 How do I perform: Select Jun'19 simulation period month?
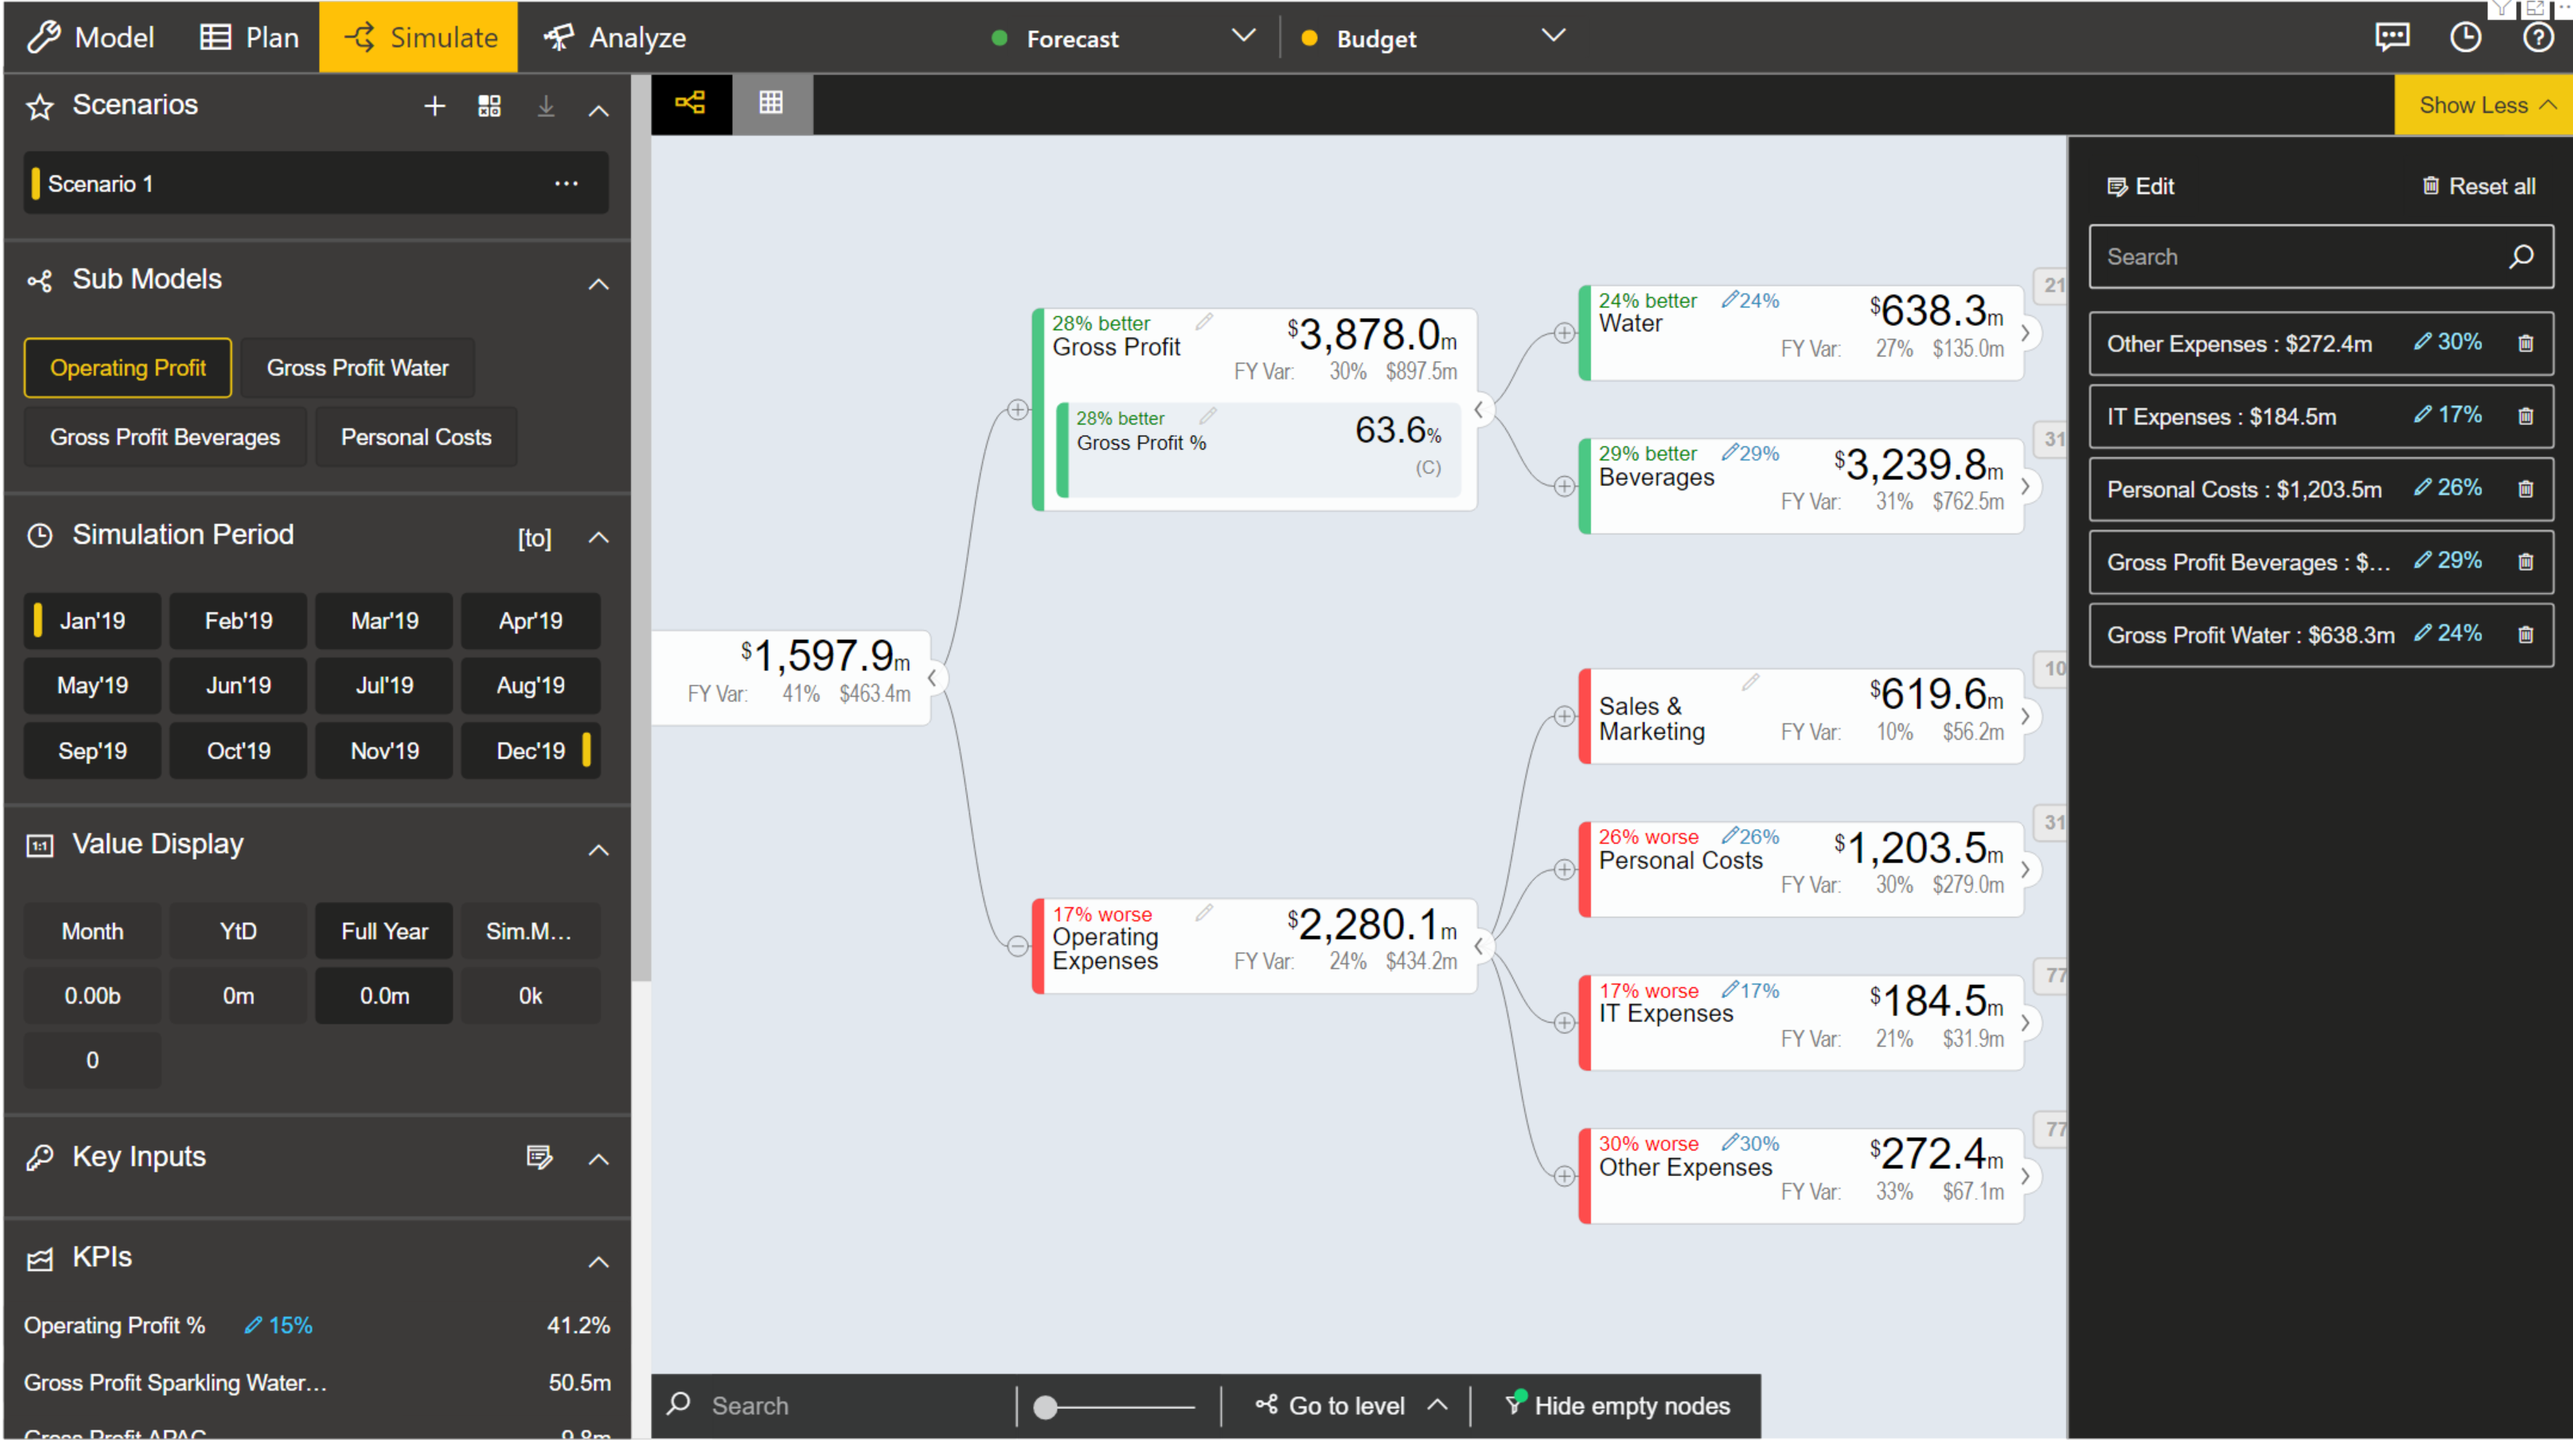(x=238, y=686)
